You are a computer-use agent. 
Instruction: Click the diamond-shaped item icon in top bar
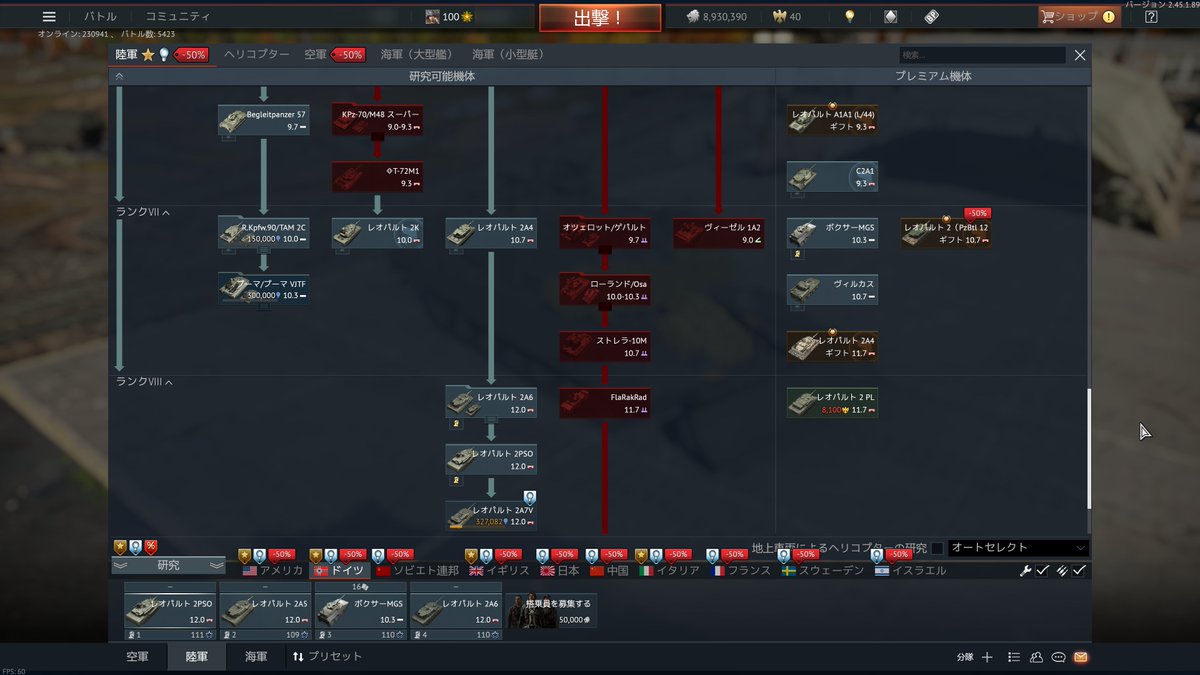(x=891, y=17)
